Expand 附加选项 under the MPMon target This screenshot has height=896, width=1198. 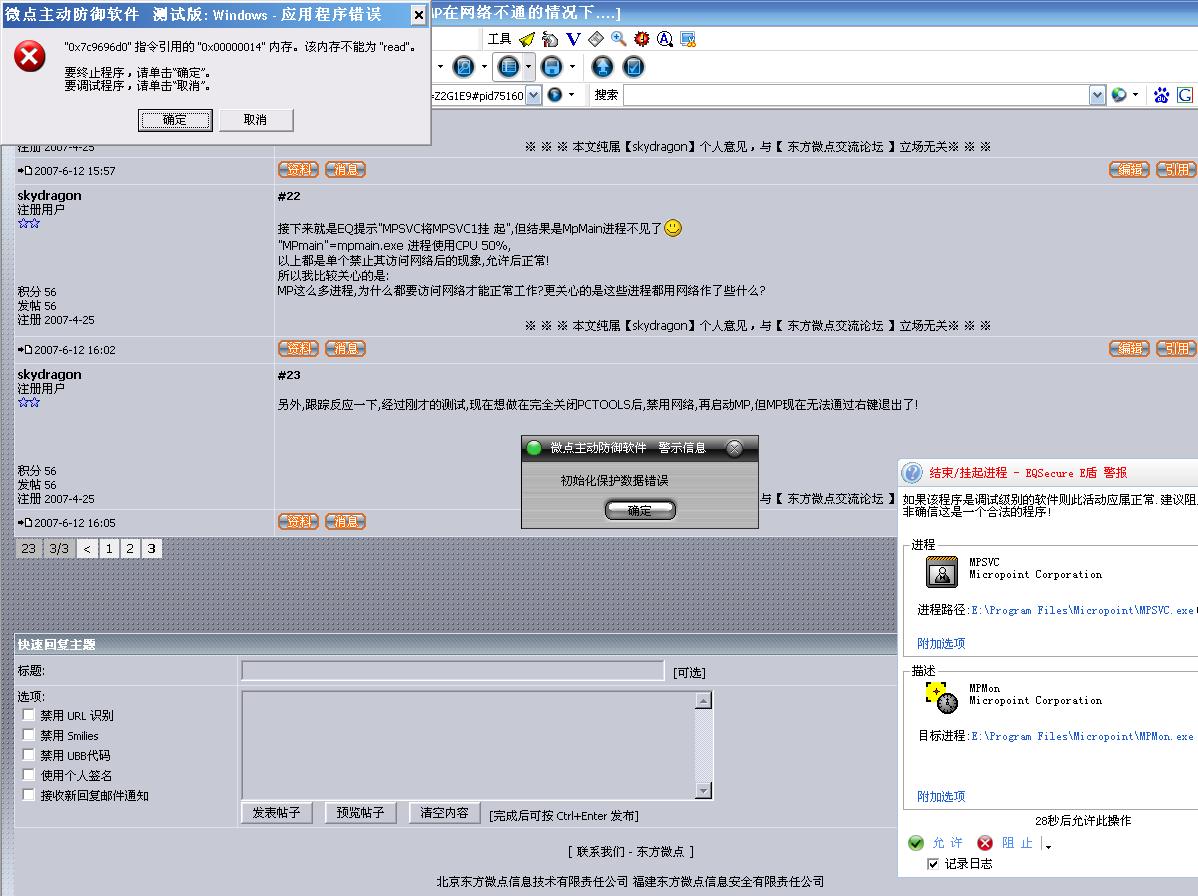tap(941, 796)
